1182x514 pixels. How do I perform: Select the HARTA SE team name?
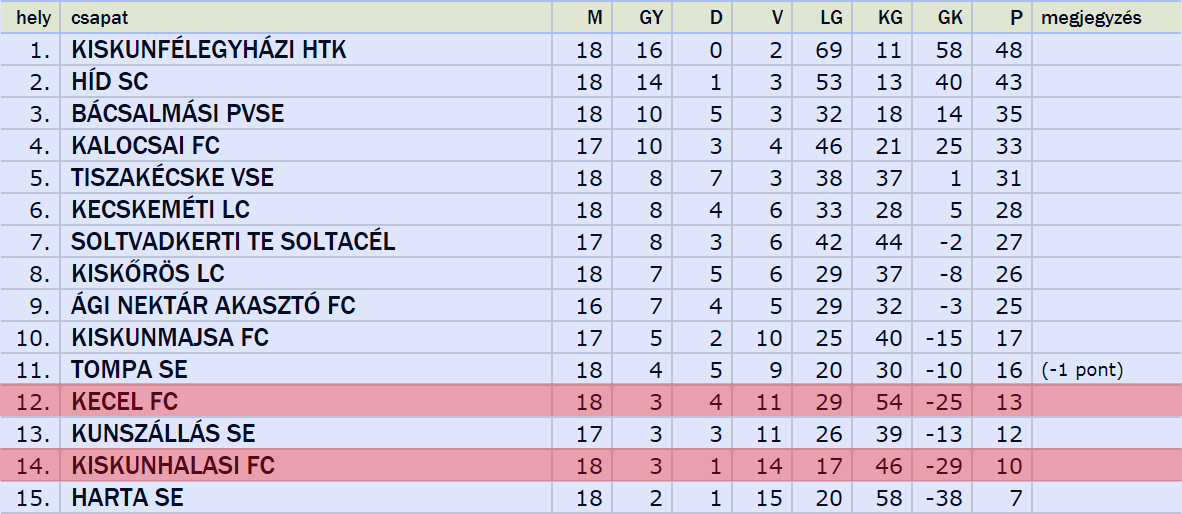tap(127, 497)
